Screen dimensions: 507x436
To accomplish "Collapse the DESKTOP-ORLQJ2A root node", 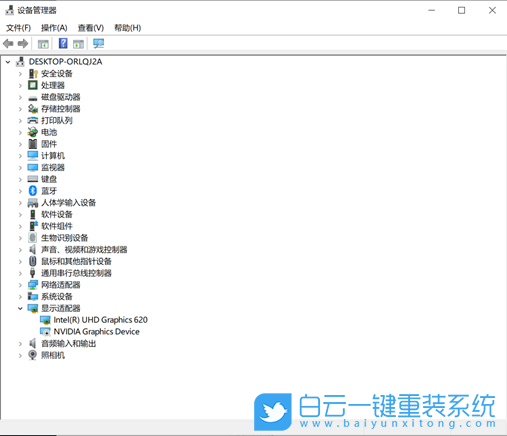I will pyautogui.click(x=8, y=62).
